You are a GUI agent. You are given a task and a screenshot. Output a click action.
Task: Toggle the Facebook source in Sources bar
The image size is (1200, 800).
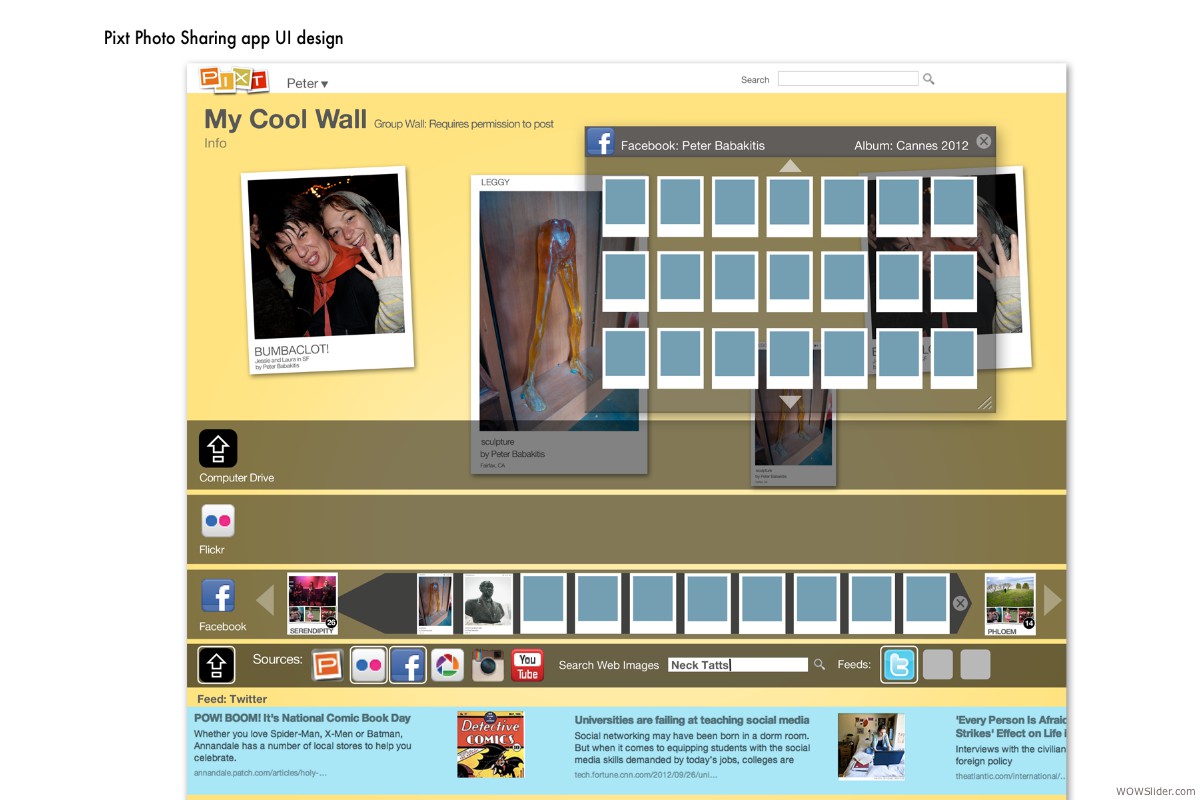pyautogui.click(x=408, y=665)
